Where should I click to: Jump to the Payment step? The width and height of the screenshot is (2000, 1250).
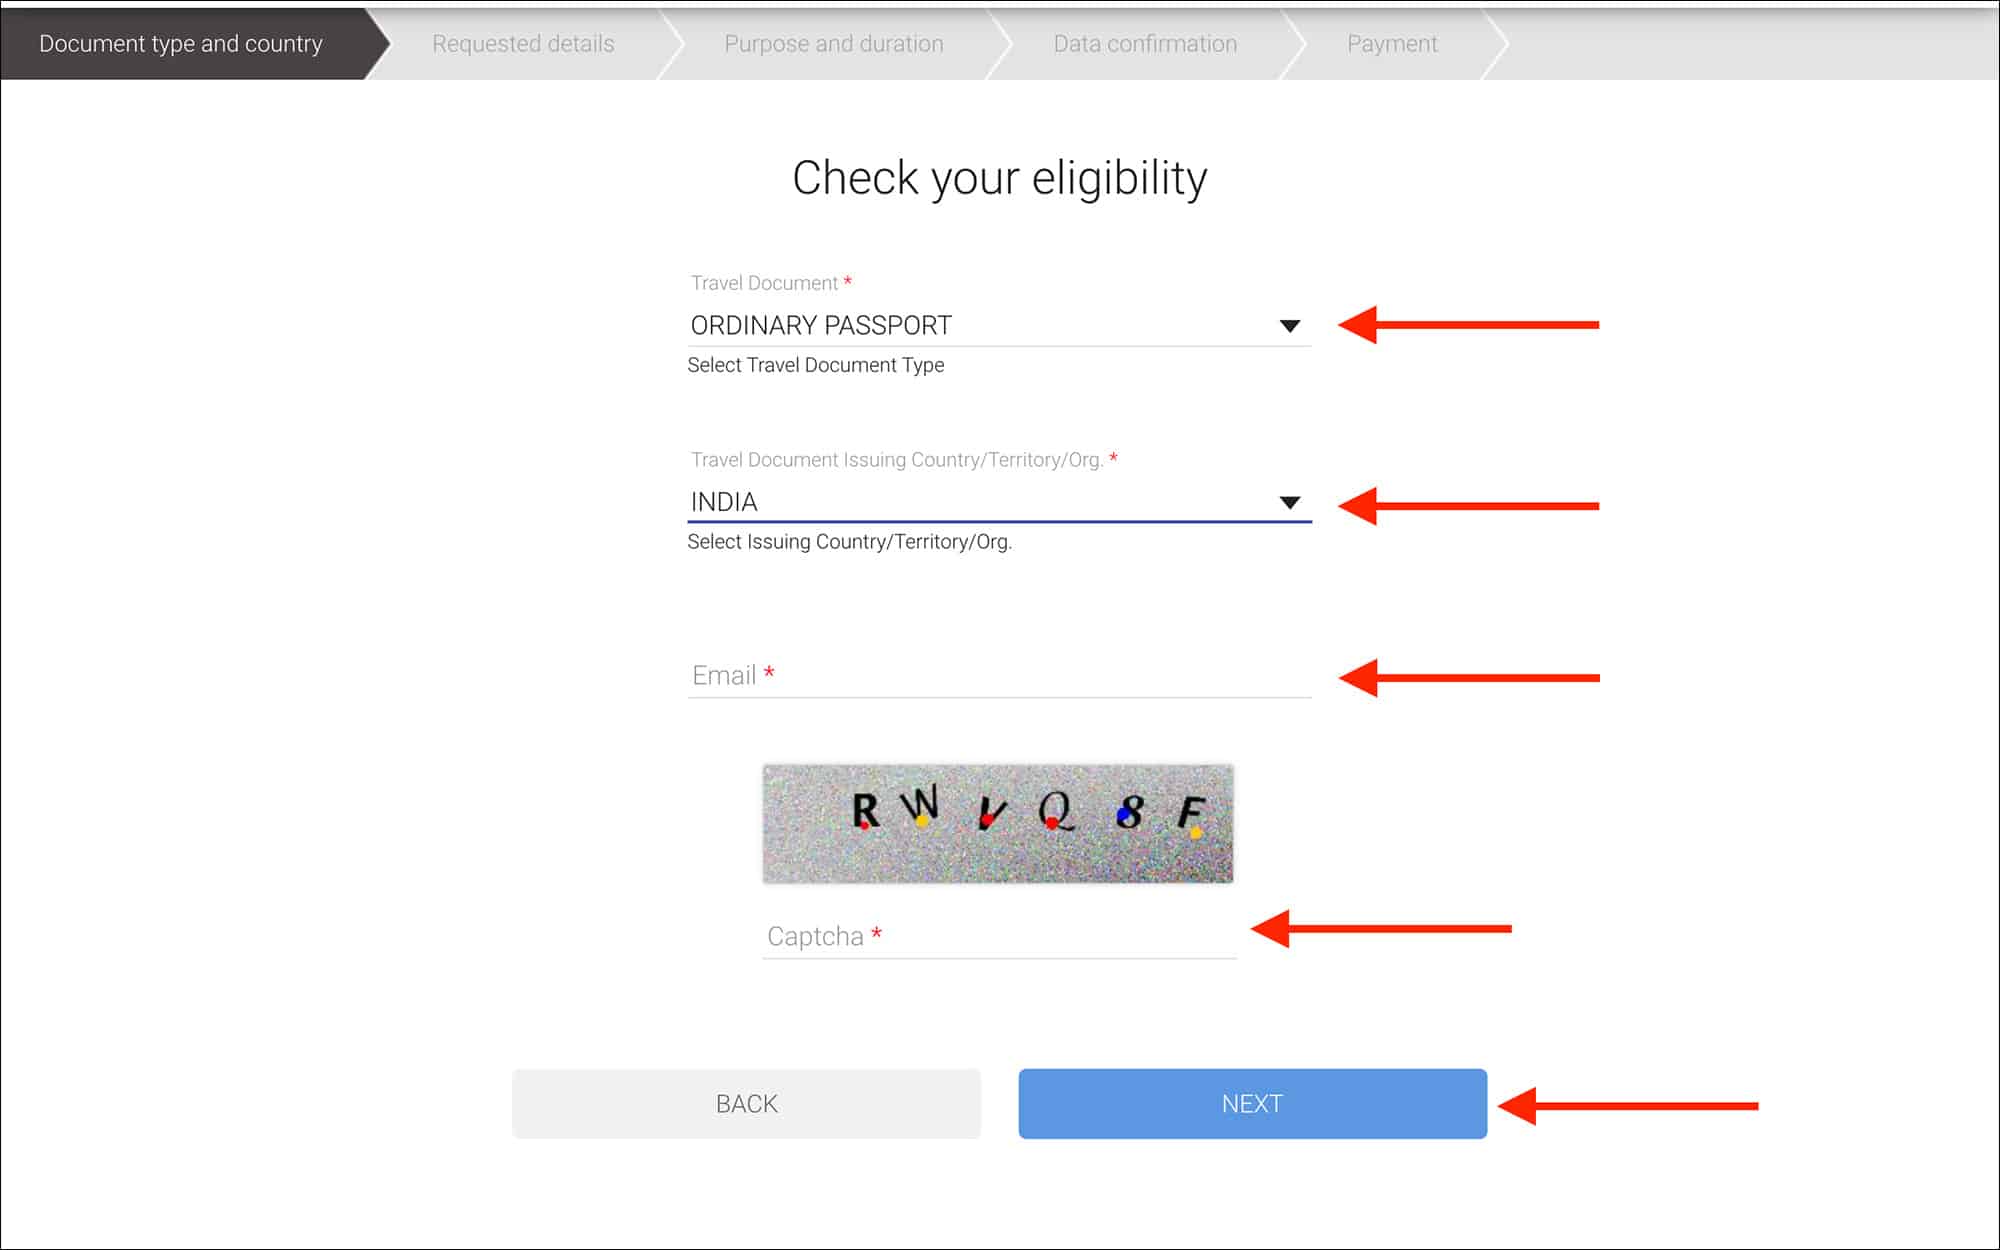(x=1392, y=44)
